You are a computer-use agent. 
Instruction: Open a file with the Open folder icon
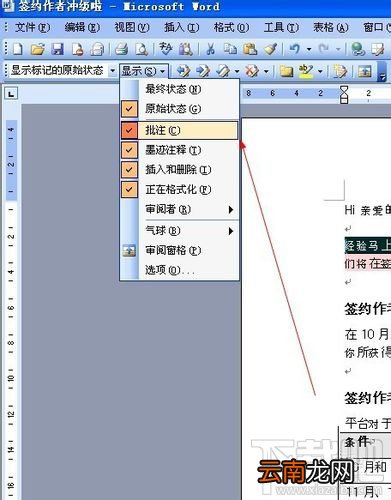[38, 49]
